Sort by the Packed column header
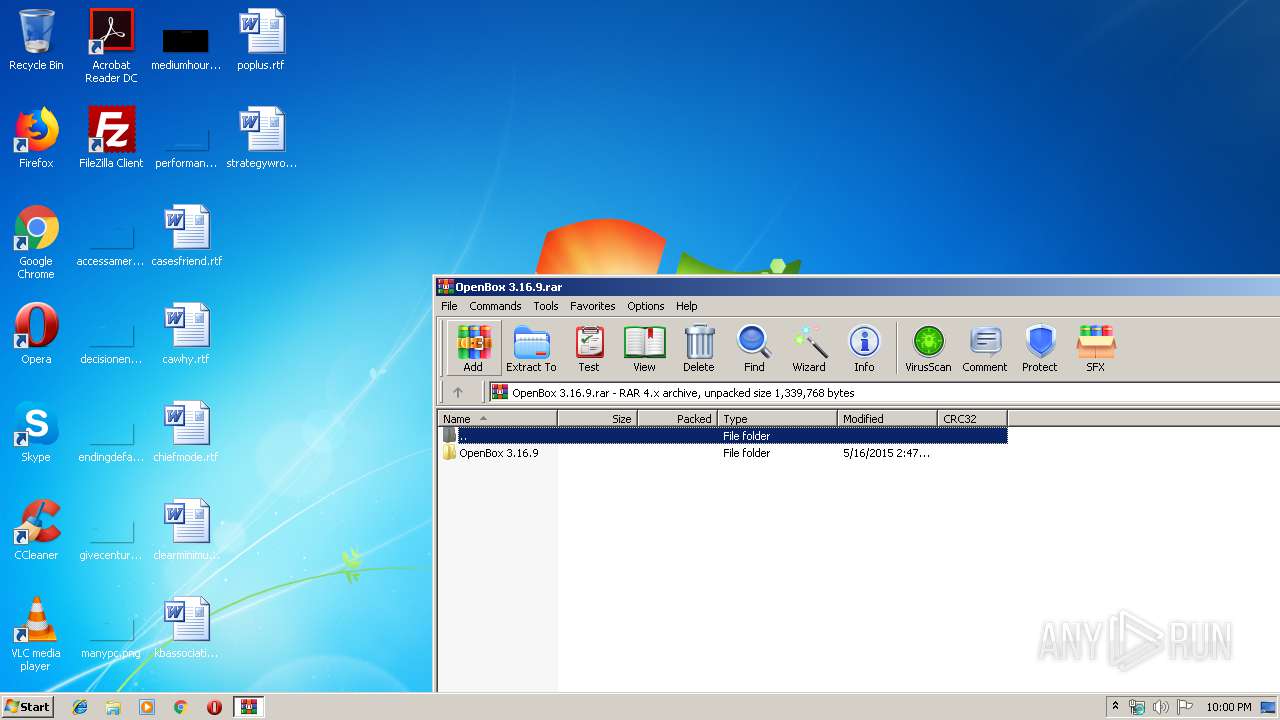 678,419
